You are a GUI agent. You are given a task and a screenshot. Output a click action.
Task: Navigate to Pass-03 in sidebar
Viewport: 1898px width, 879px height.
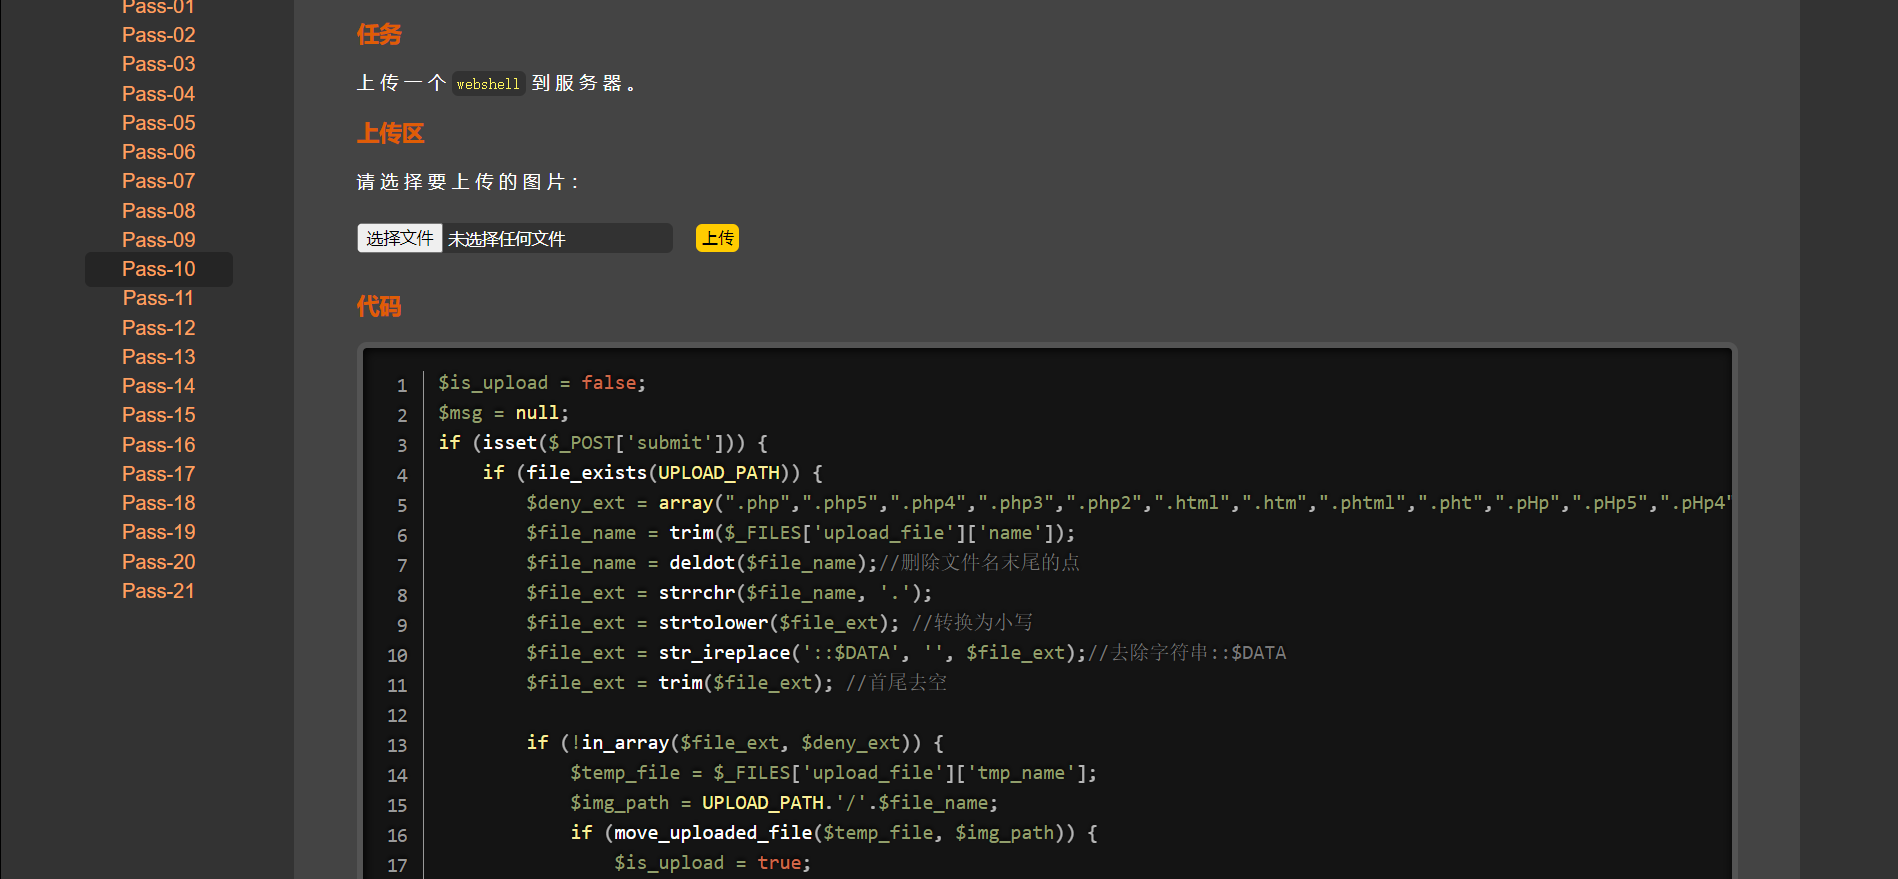pos(158,64)
